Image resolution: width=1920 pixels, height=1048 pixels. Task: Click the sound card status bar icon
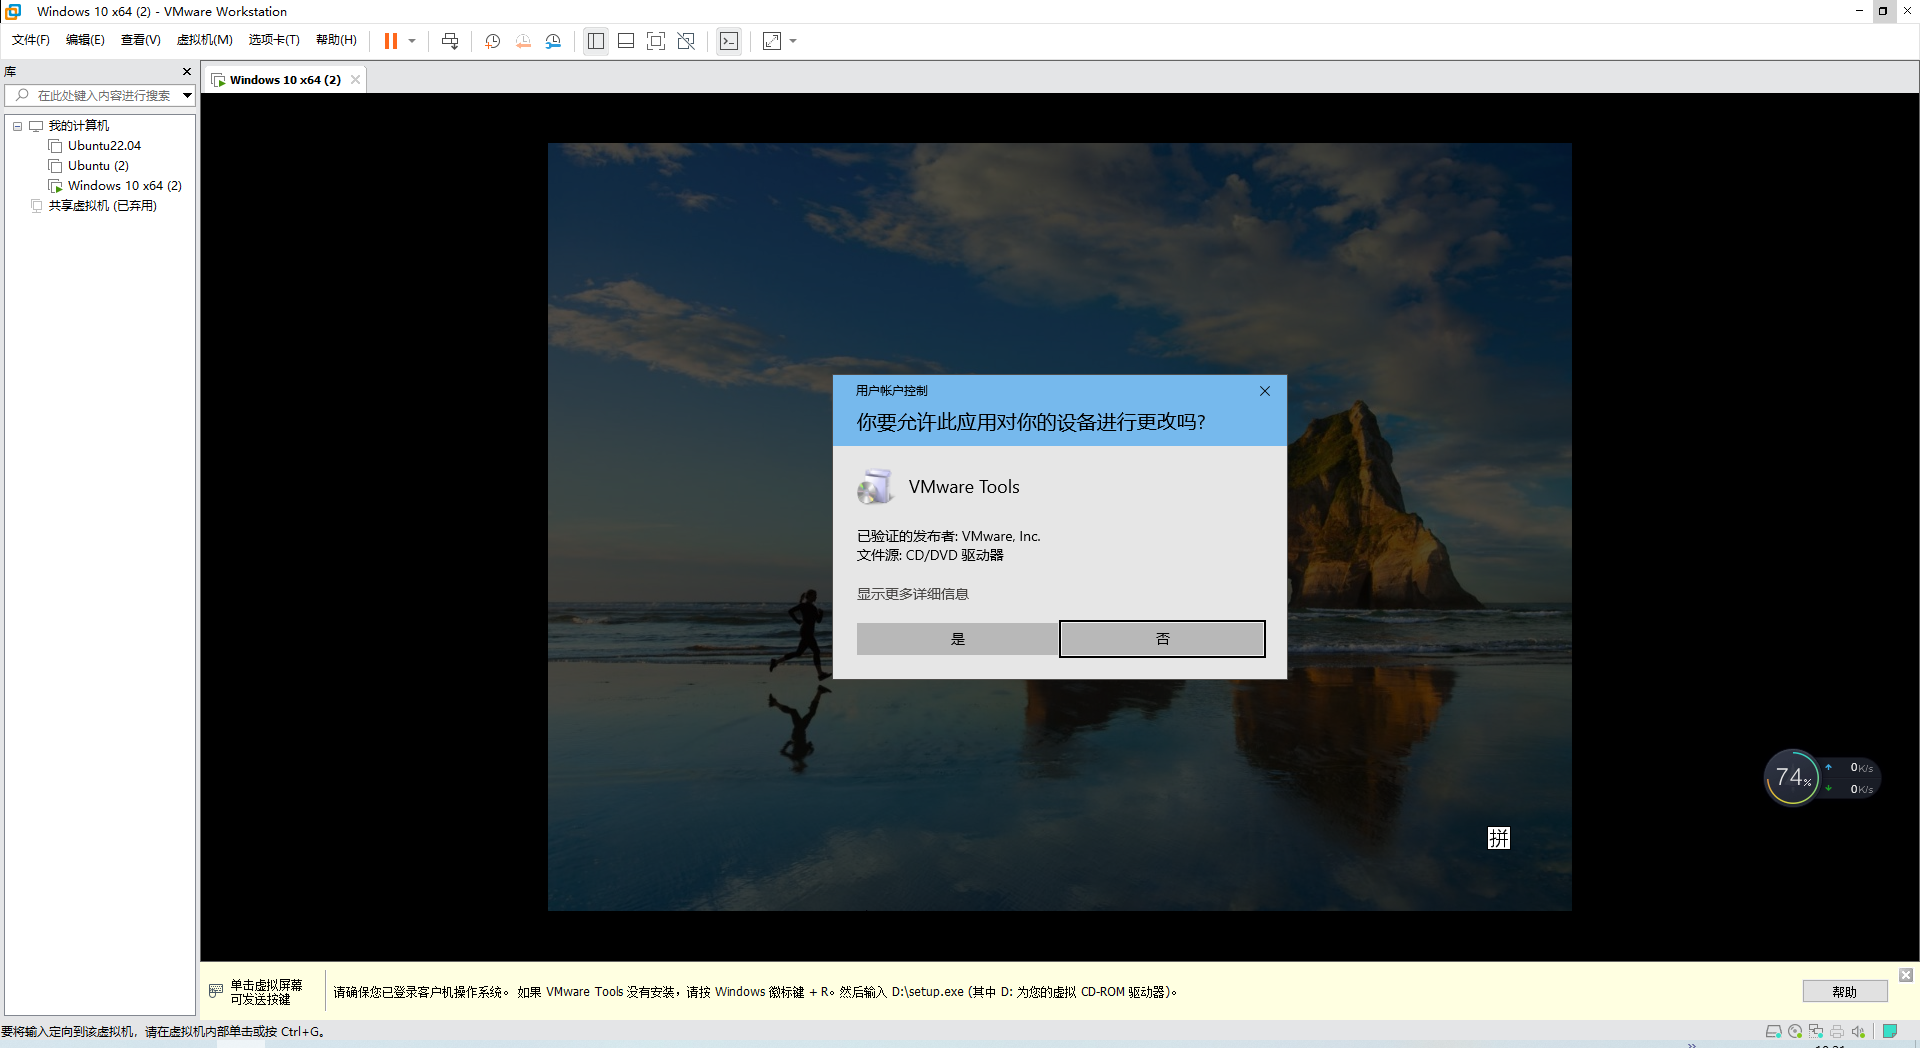pos(1858,1032)
